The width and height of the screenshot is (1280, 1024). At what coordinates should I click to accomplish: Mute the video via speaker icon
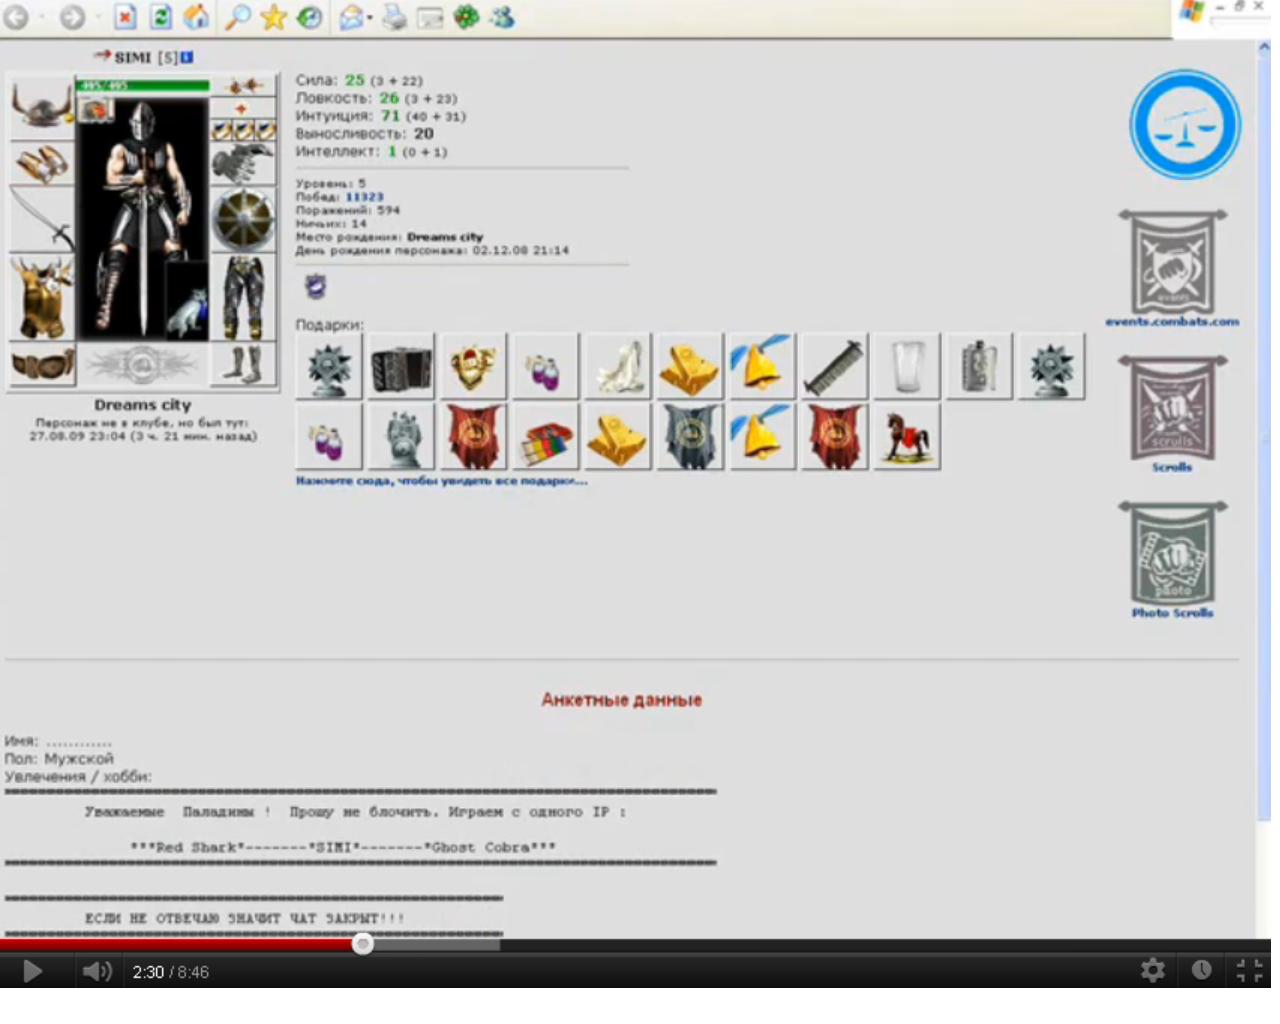97,971
